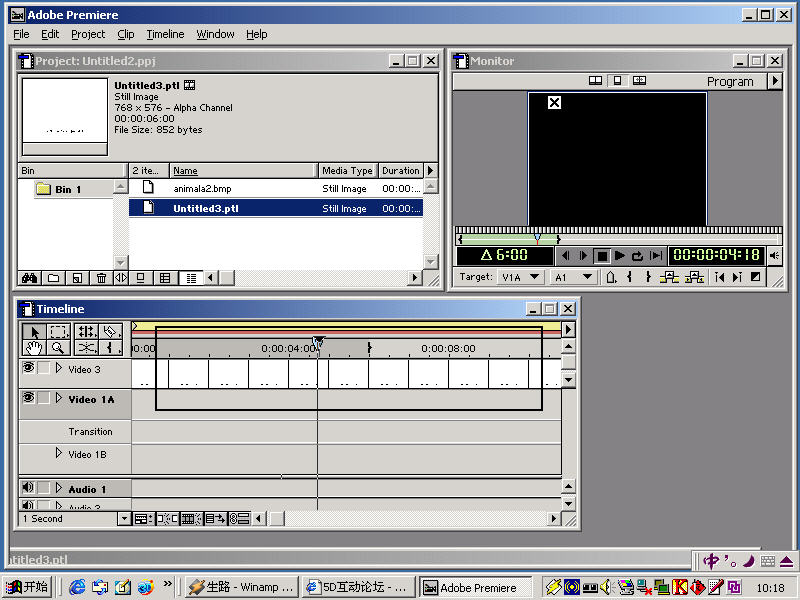
Task: Open the V1A video target dropdown
Action: pos(520,277)
